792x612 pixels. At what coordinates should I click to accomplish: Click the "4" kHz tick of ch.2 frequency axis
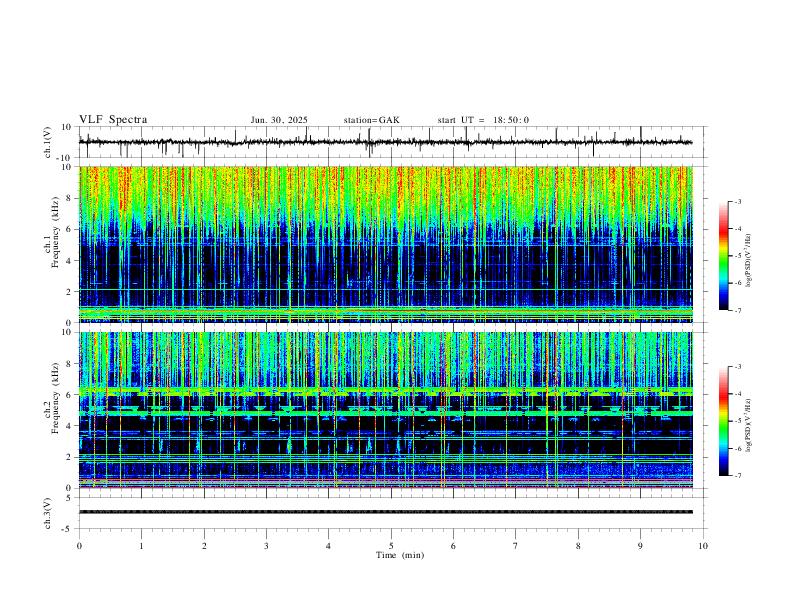click(x=70, y=426)
